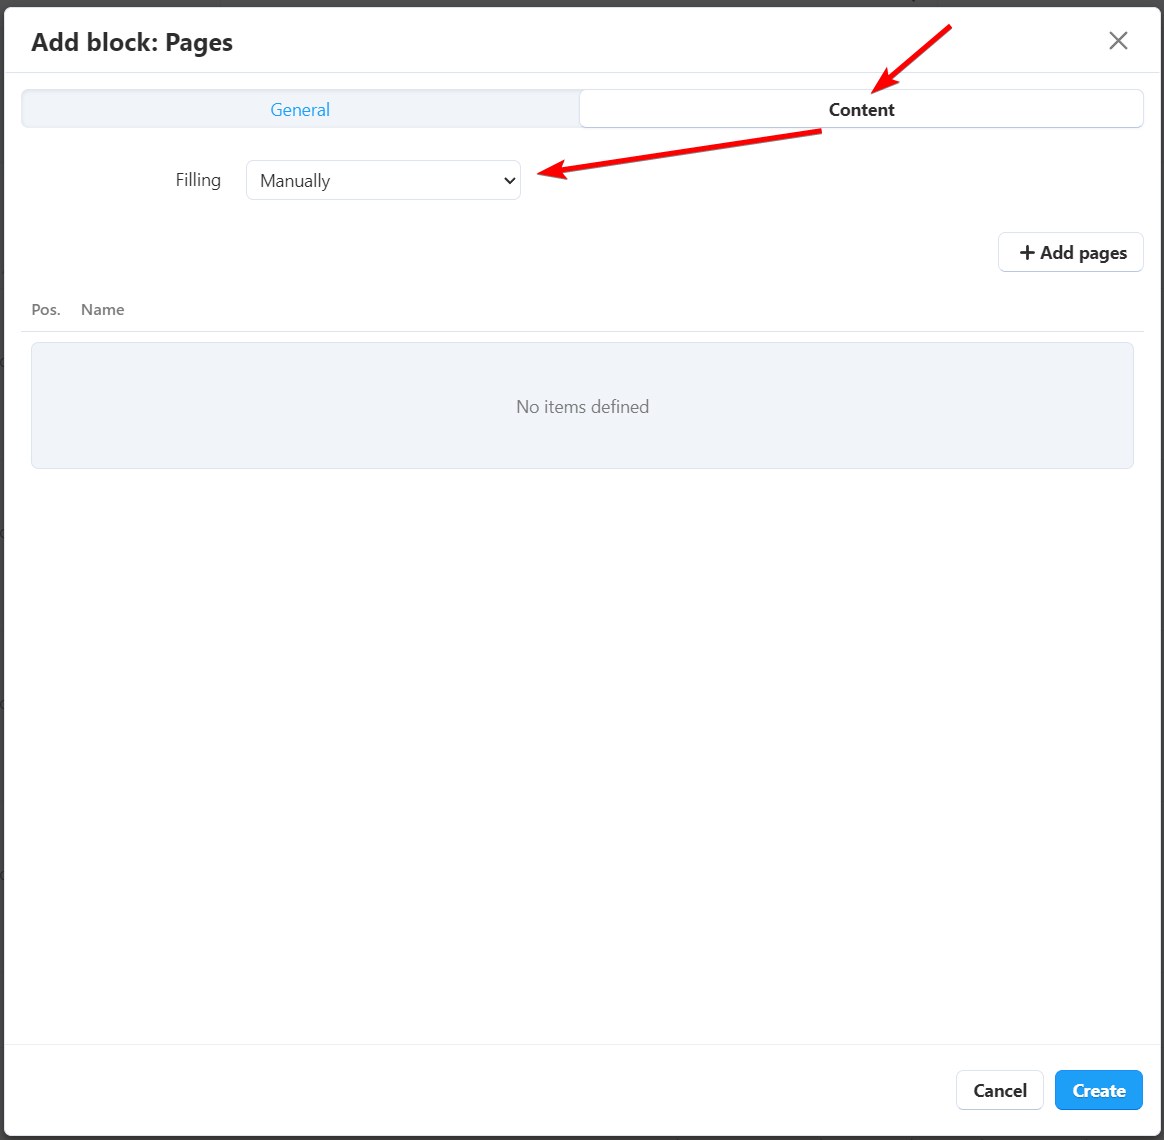Select the Content tab
Viewport: 1164px width, 1140px height.
coord(861,110)
